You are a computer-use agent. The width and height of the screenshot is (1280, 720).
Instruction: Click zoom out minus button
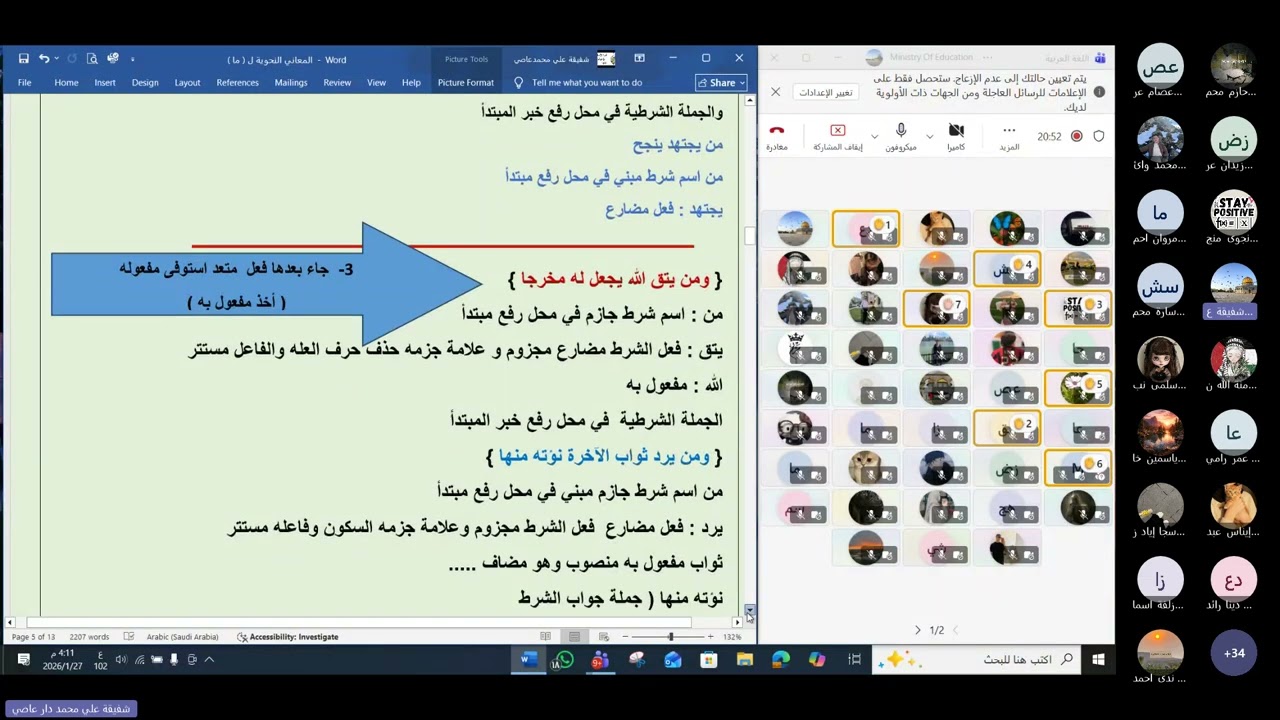625,637
